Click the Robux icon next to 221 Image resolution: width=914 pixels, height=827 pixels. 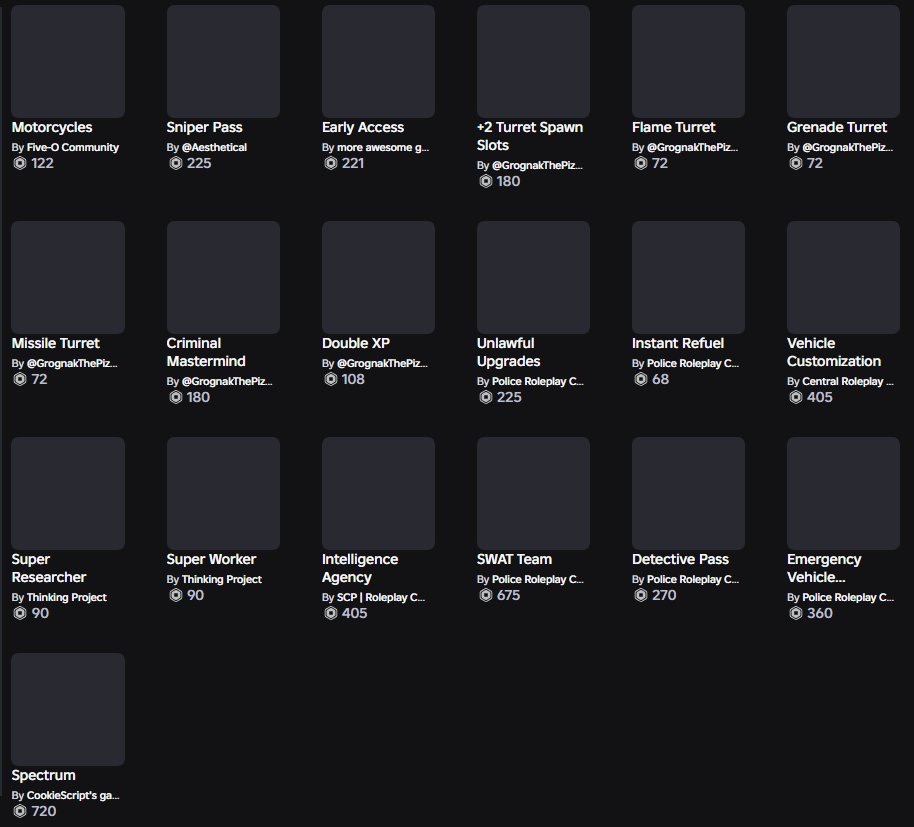[x=331, y=163]
